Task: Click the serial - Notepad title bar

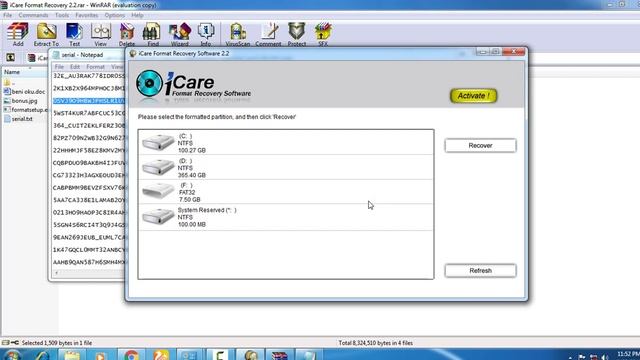Action: coord(87,55)
